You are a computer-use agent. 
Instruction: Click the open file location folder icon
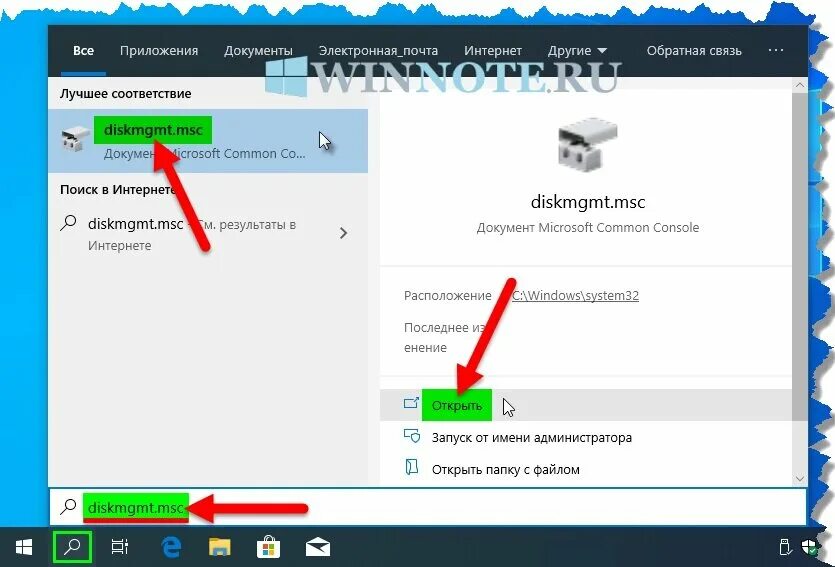[x=412, y=467]
